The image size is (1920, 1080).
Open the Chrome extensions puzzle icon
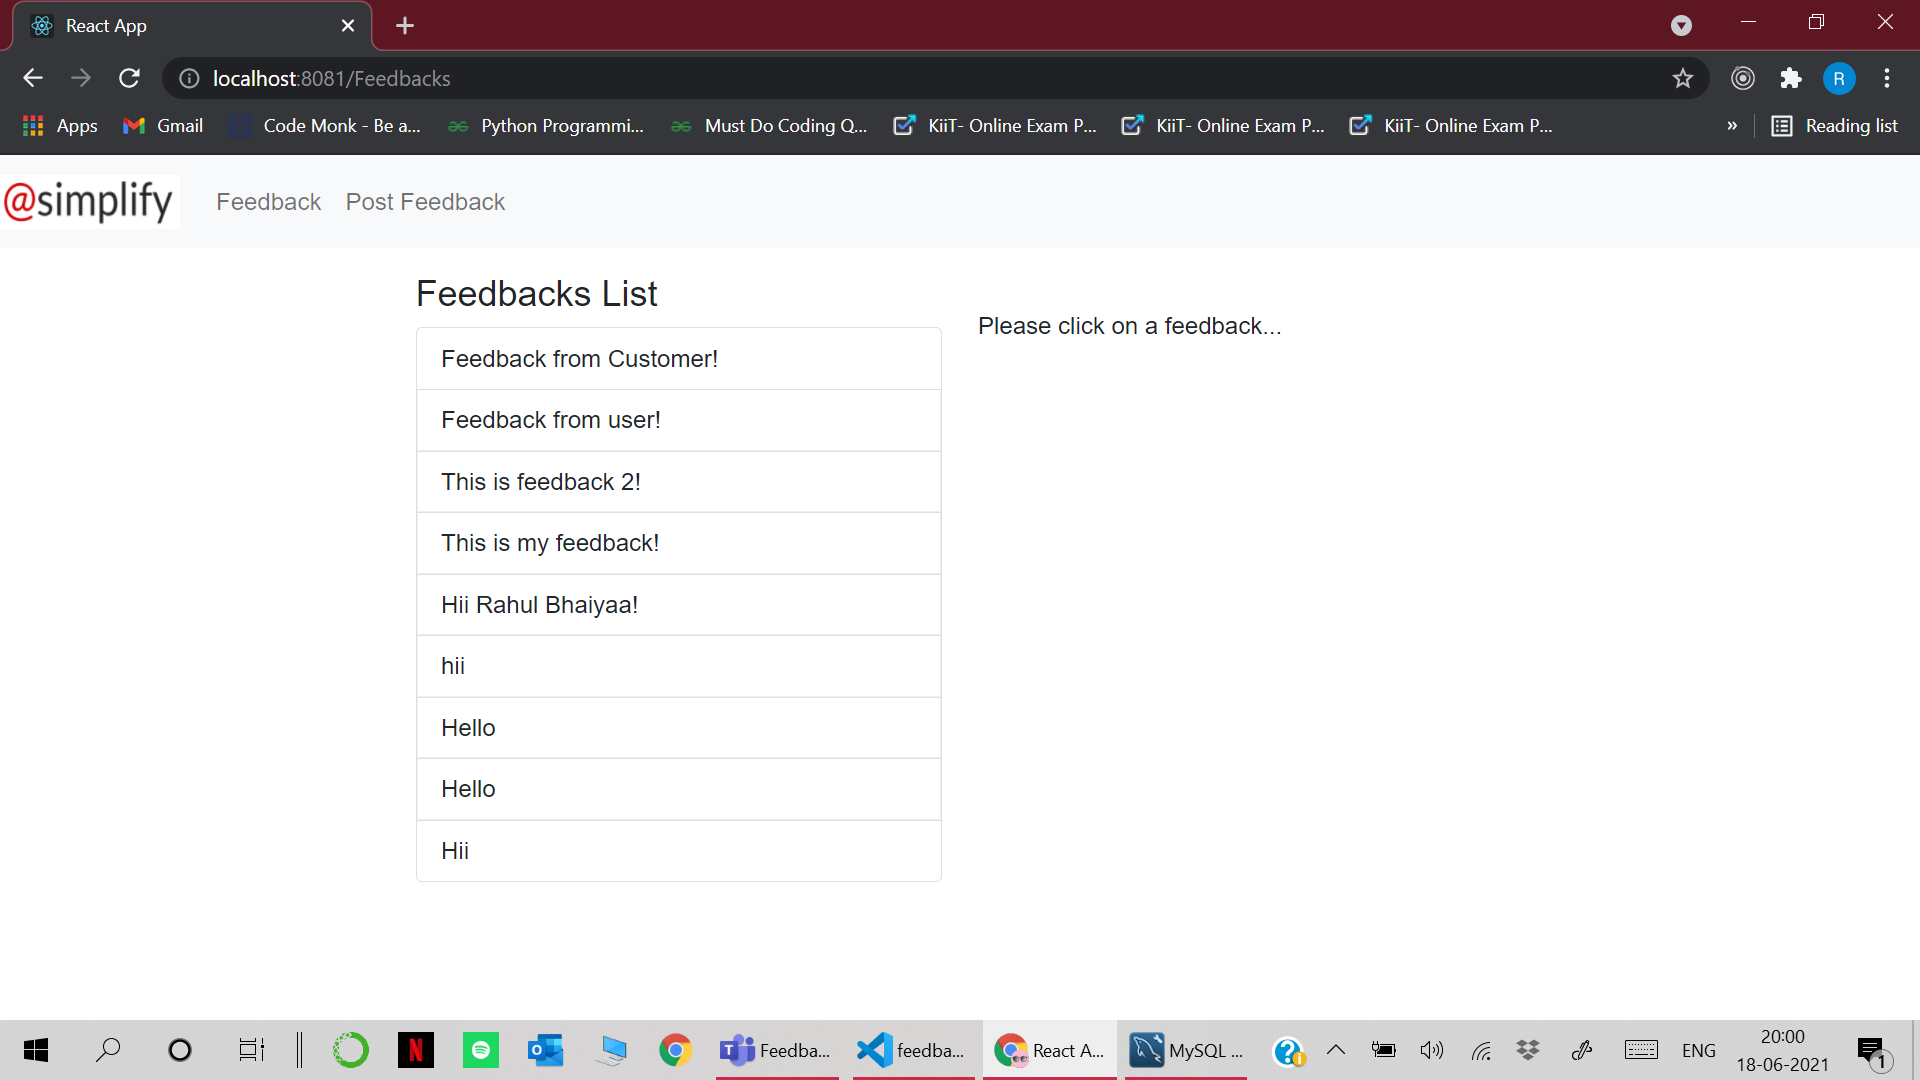click(1791, 78)
